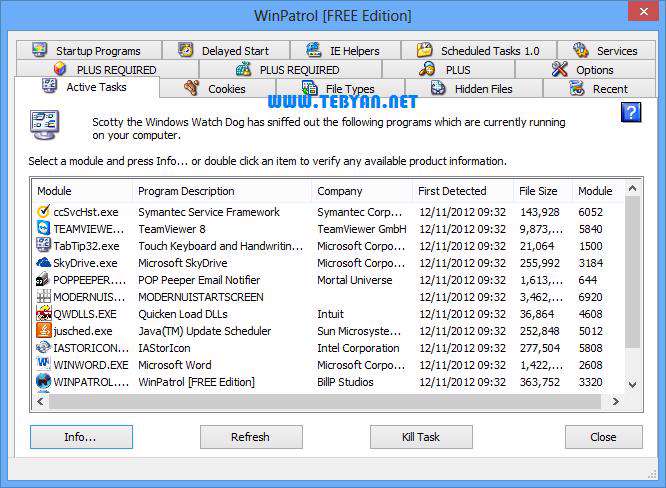Sort by Company column header
The height and width of the screenshot is (488, 666).
pos(362,191)
